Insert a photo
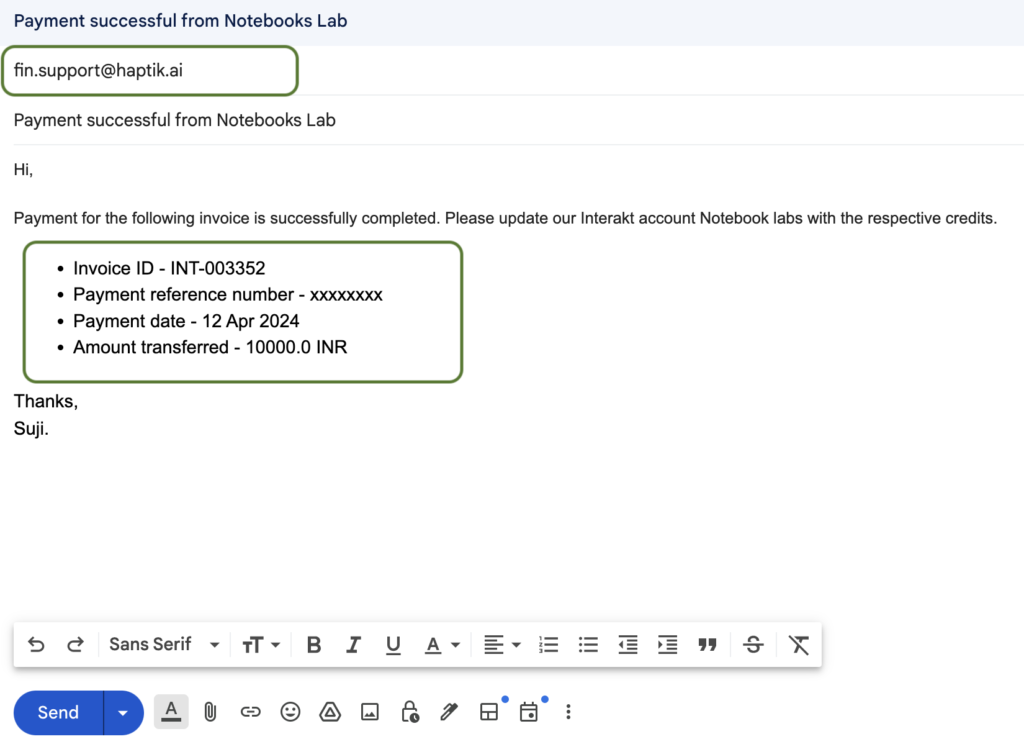Viewport: 1024px width, 739px height. (x=370, y=712)
